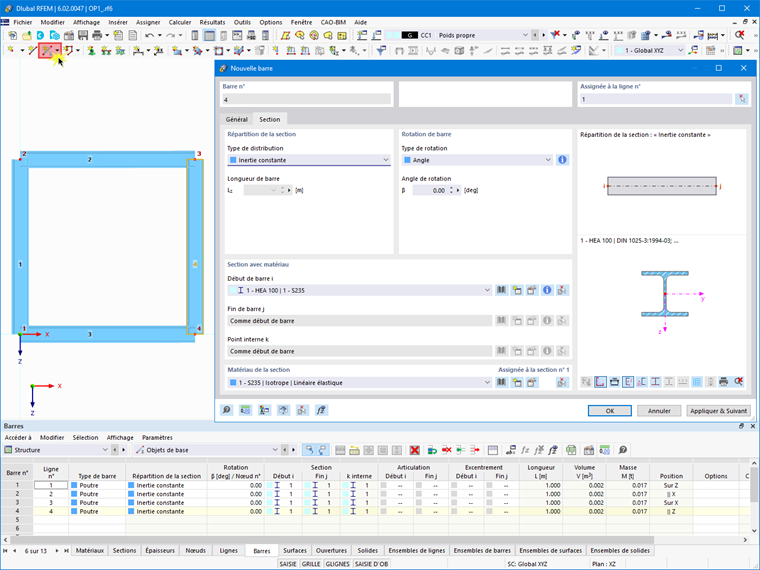Click the filter with red X icon
The width and height of the screenshot is (760, 570).
point(555,35)
